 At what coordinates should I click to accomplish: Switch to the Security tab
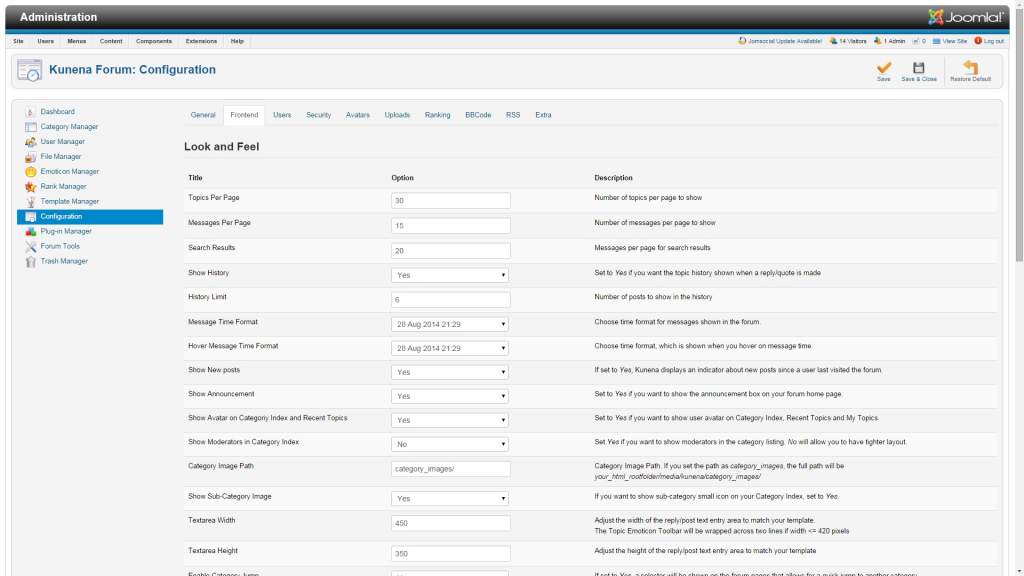pyautogui.click(x=318, y=115)
